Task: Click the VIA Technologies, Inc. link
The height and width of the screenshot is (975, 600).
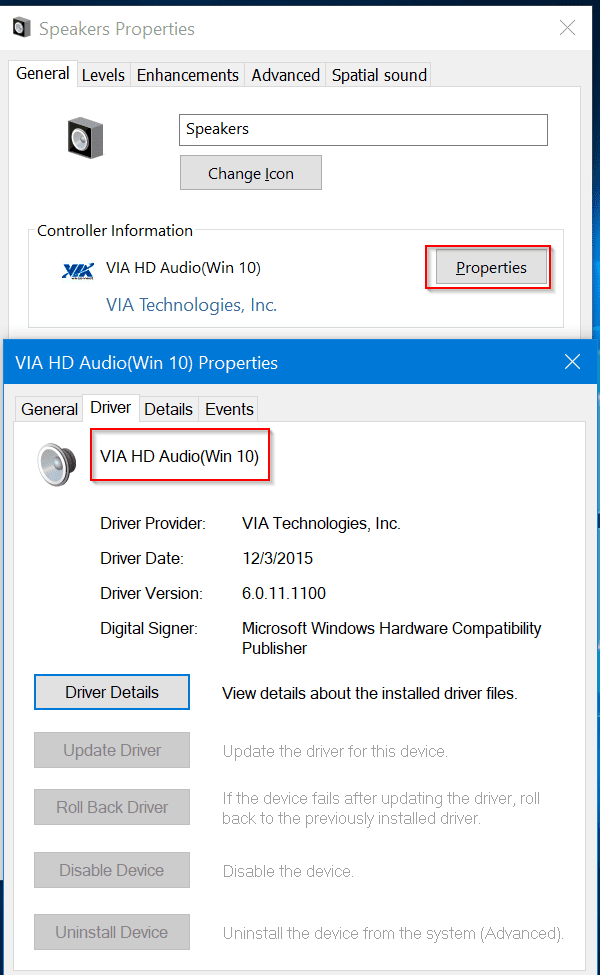Action: (x=191, y=305)
